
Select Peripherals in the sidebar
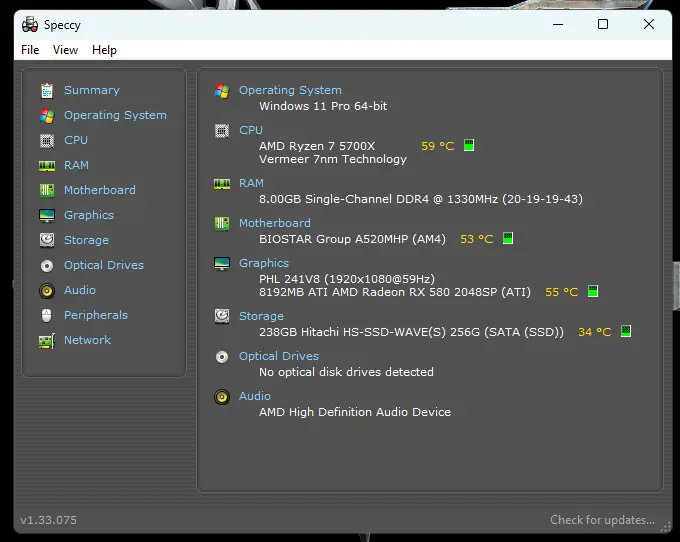coord(96,315)
